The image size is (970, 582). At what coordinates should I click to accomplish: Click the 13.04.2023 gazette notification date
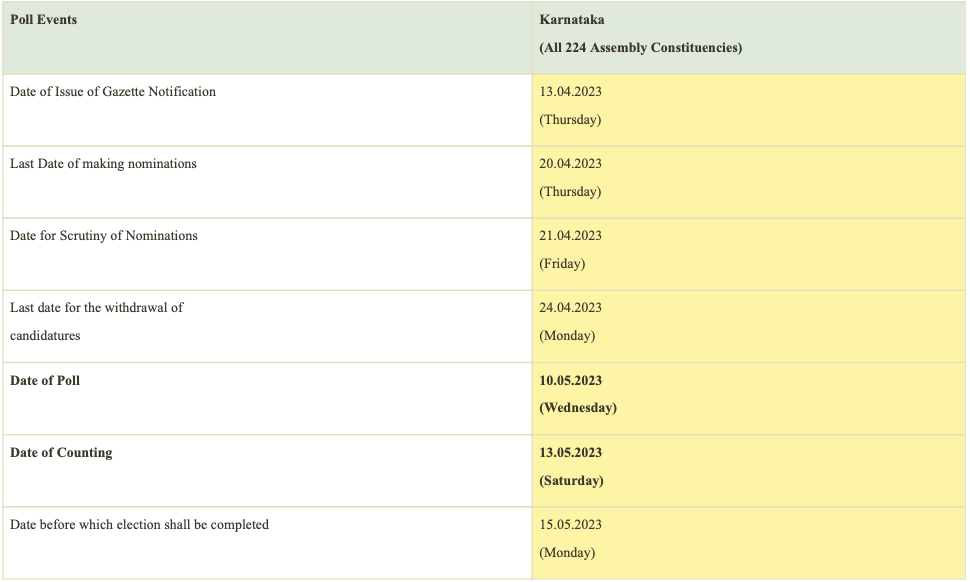(570, 92)
